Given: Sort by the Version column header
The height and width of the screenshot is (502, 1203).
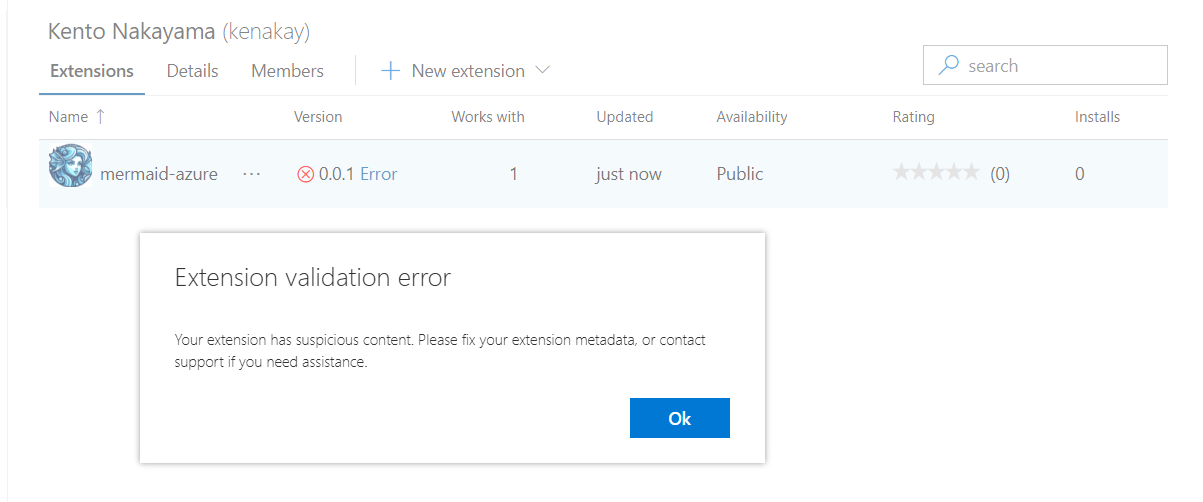Looking at the screenshot, I should click(x=318, y=117).
